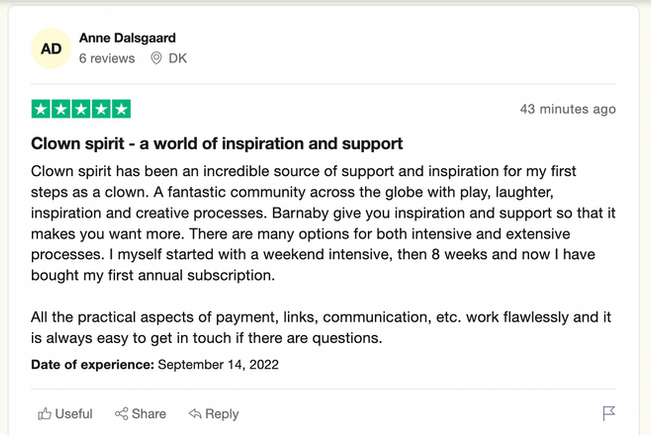Click the AD profile avatar
The height and width of the screenshot is (435, 651).
[x=50, y=48]
